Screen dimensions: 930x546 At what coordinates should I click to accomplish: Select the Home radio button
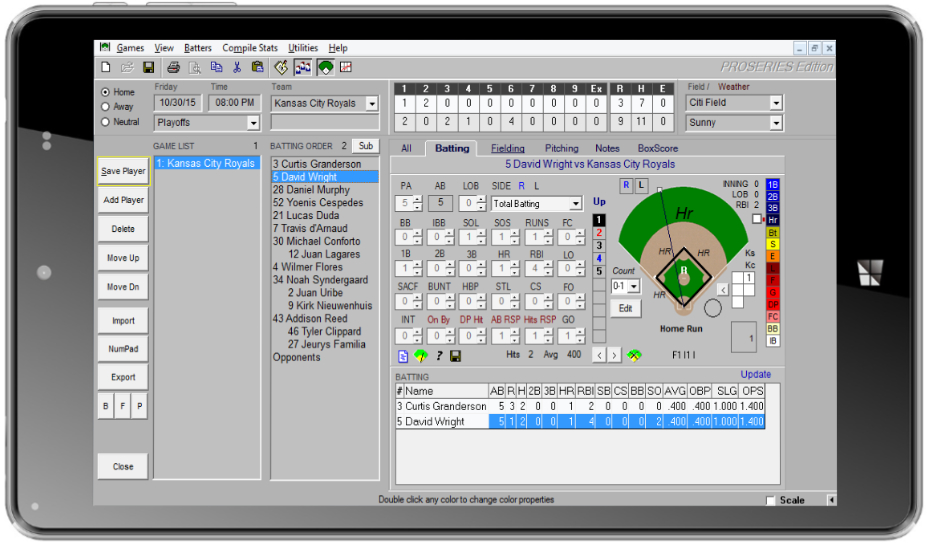click(106, 92)
